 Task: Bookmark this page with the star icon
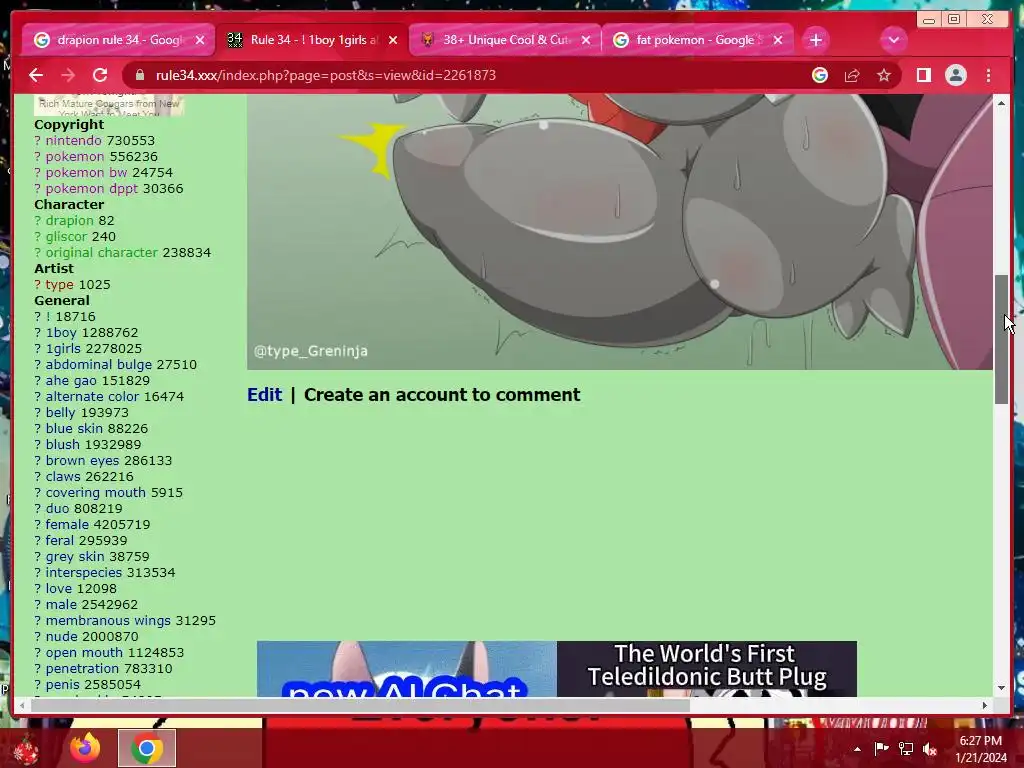click(x=884, y=75)
